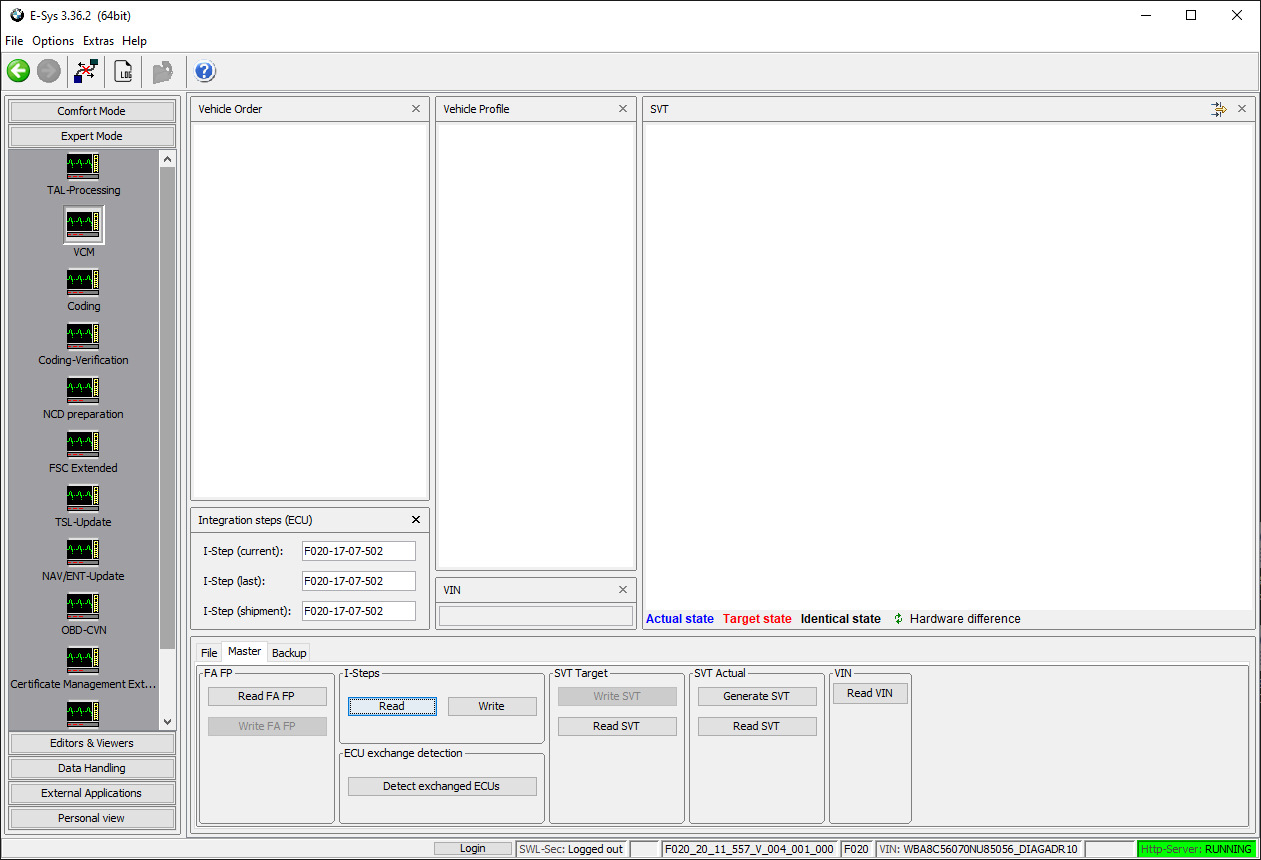Click the 'Actual state' legend text
This screenshot has width=1261, height=860.
[x=680, y=619]
